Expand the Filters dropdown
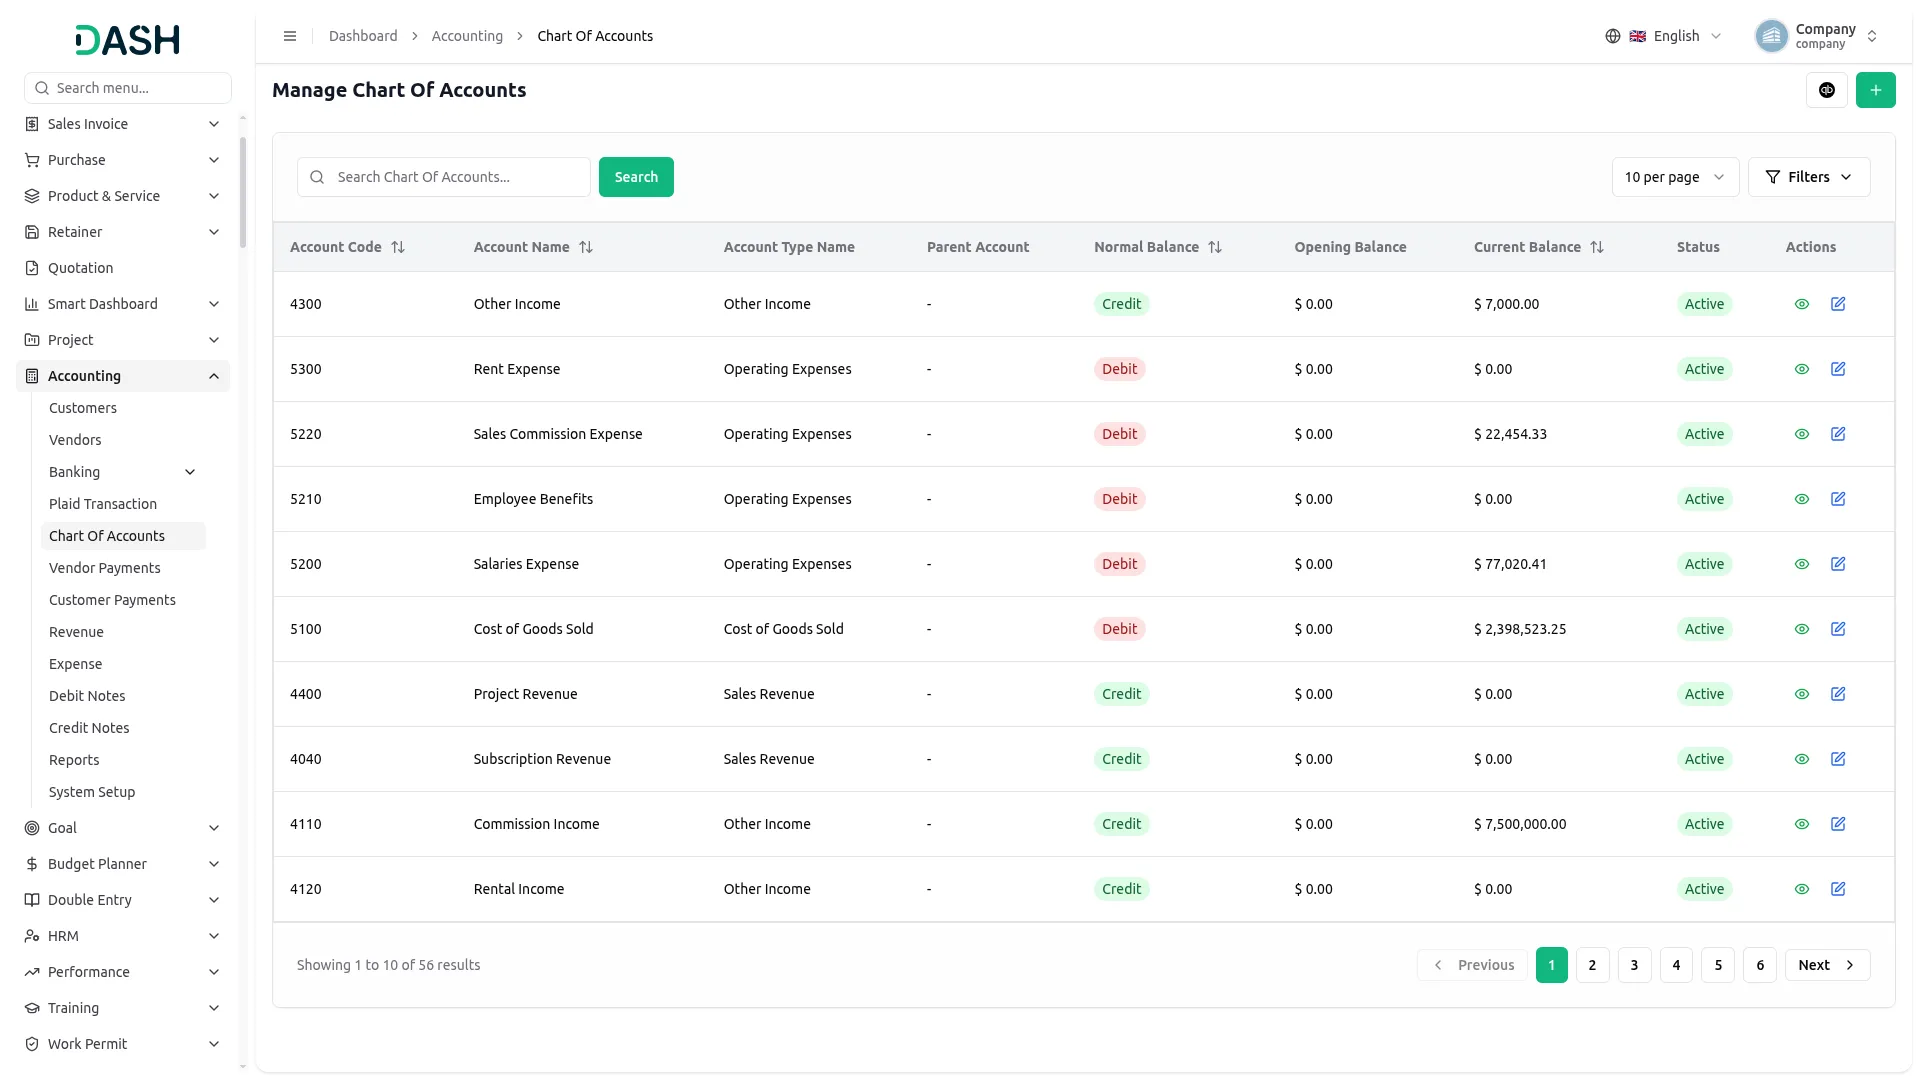Viewport: 1920px width, 1080px height. (x=1808, y=177)
